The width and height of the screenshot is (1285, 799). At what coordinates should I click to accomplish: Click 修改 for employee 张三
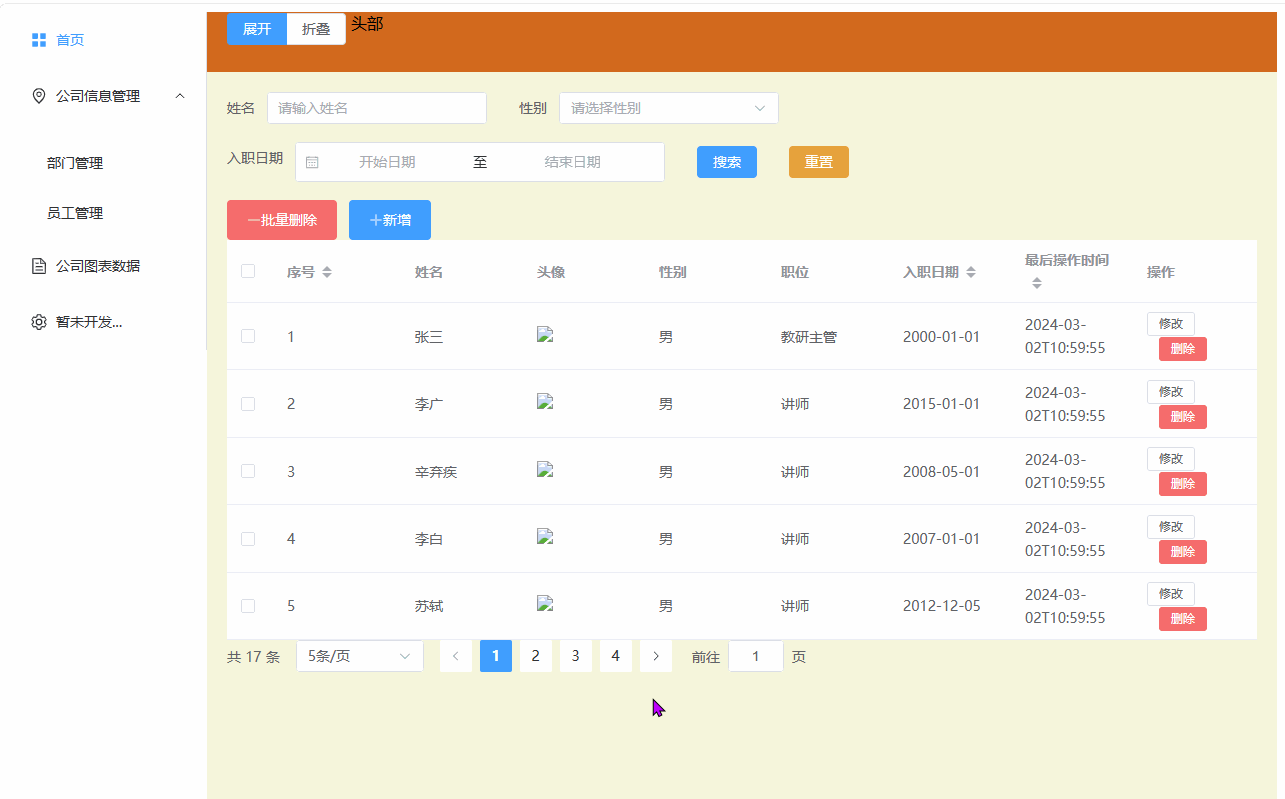(x=1171, y=324)
